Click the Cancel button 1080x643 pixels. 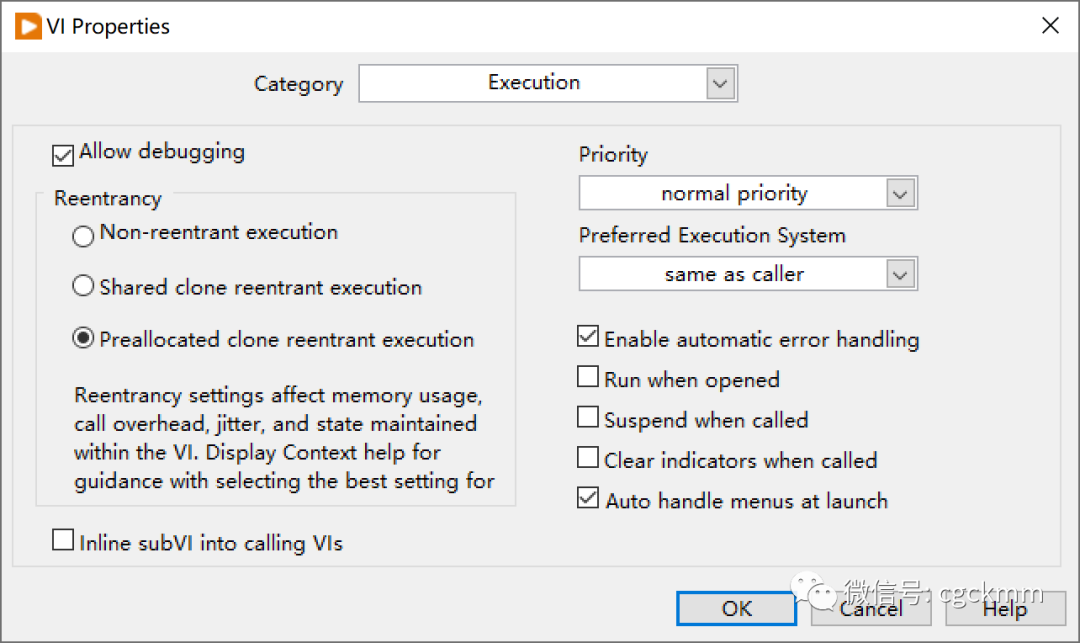[x=870, y=609]
